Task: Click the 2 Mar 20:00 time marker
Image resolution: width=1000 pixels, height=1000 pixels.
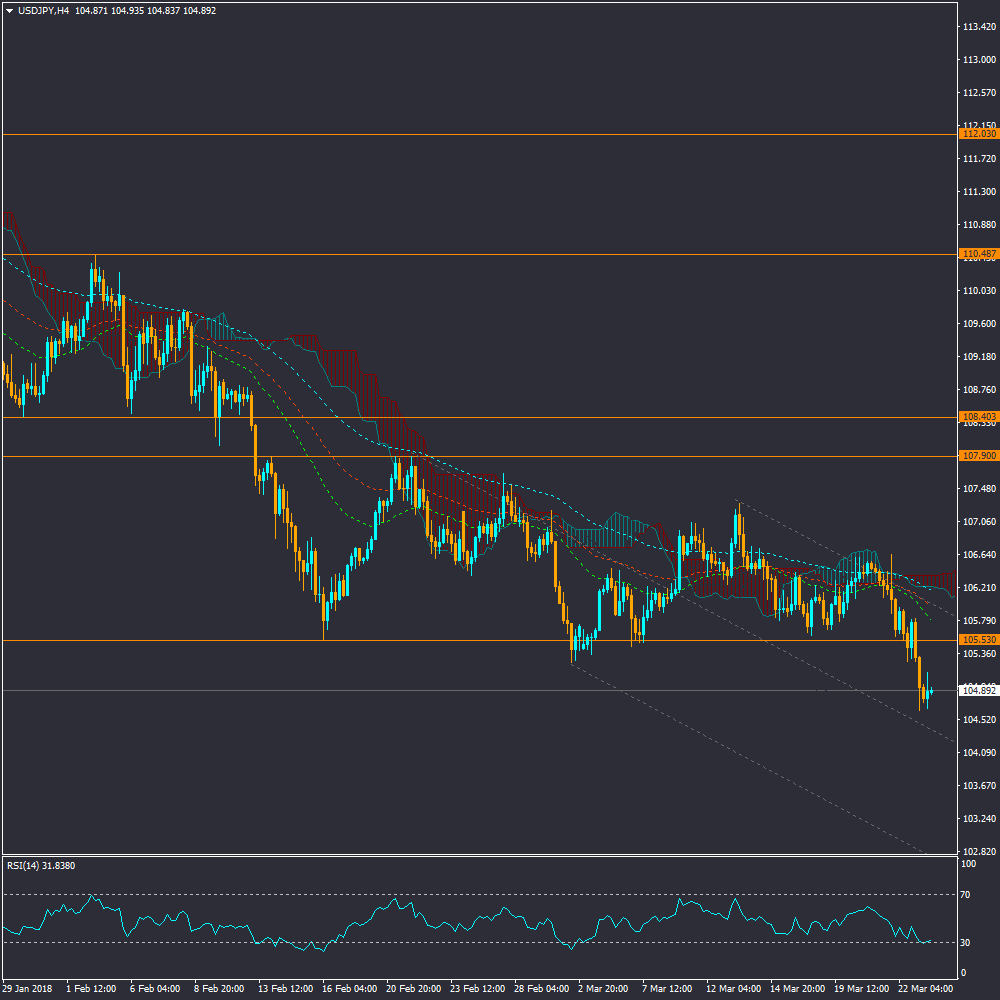Action: click(603, 988)
